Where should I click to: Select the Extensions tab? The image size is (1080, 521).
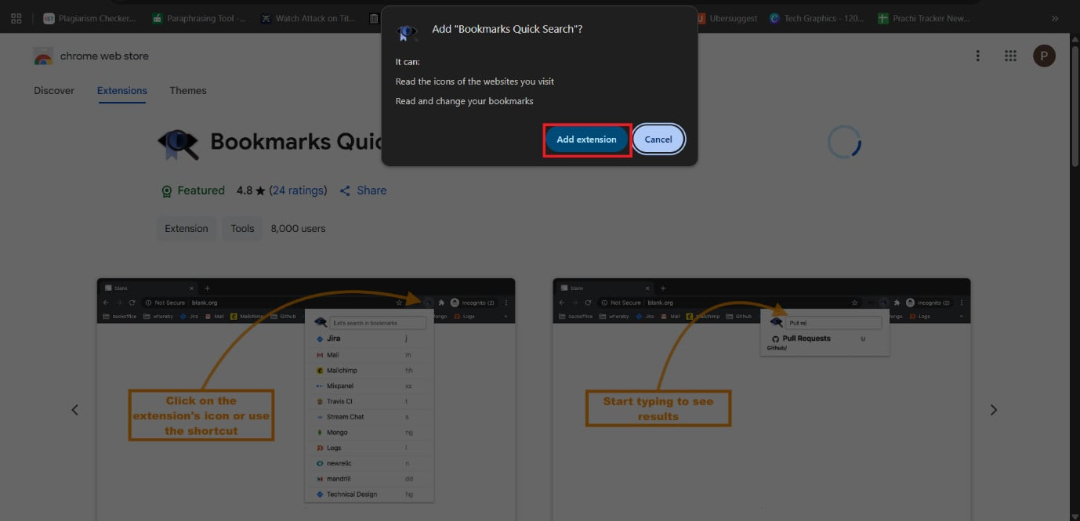coord(122,90)
